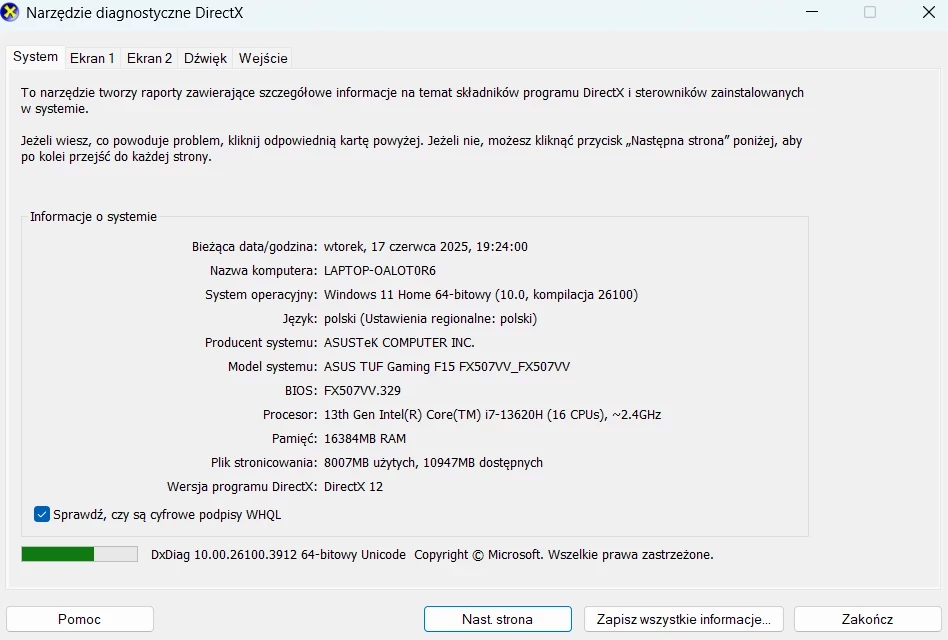The height and width of the screenshot is (640, 948).
Task: Select manufacturer ASUSTeK COMPUTER INC.
Action: click(399, 343)
